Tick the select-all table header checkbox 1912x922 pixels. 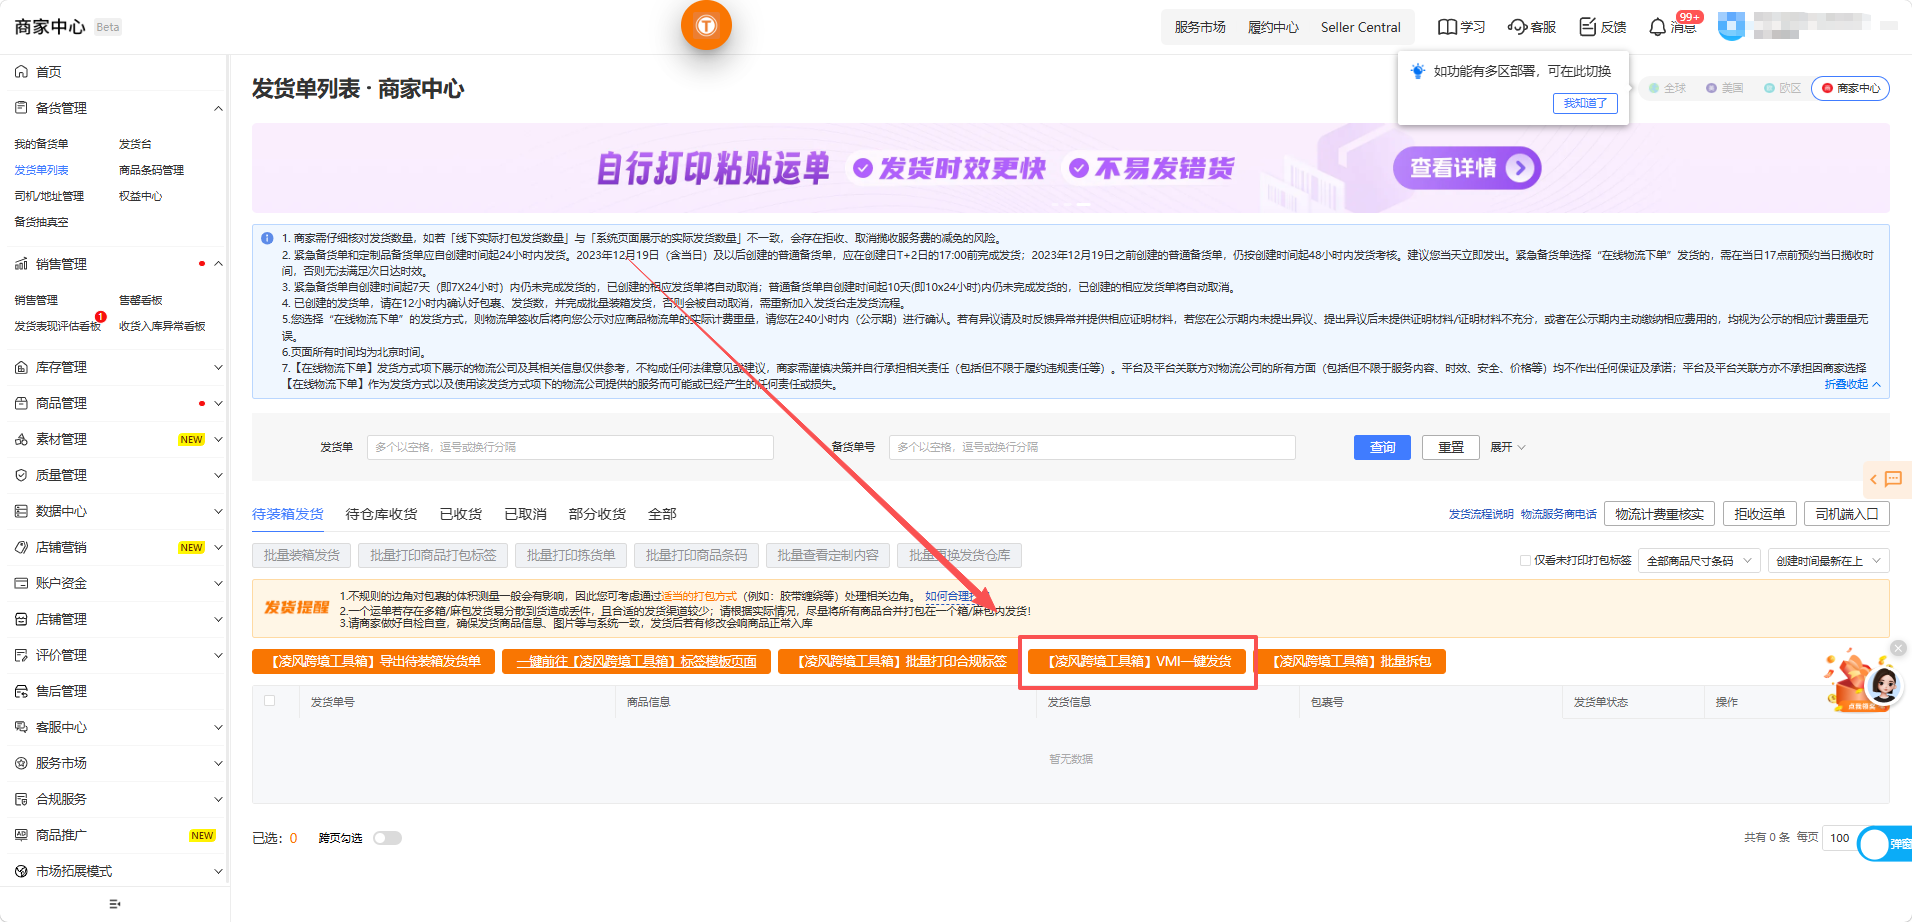coord(270,701)
